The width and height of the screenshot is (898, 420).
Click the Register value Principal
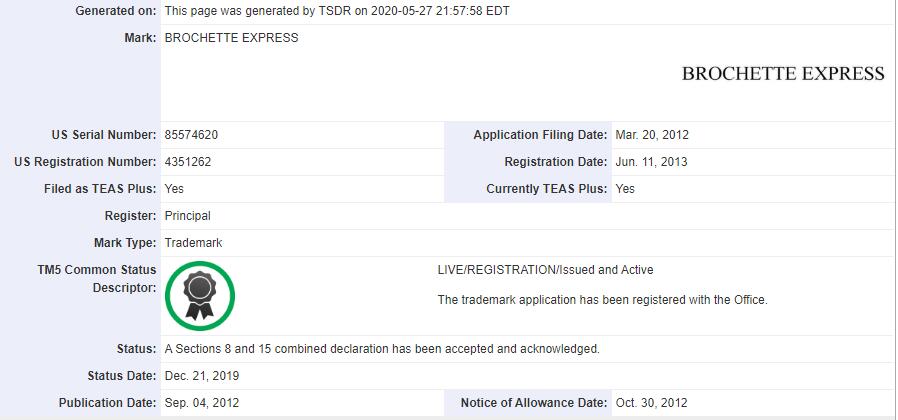coord(187,216)
